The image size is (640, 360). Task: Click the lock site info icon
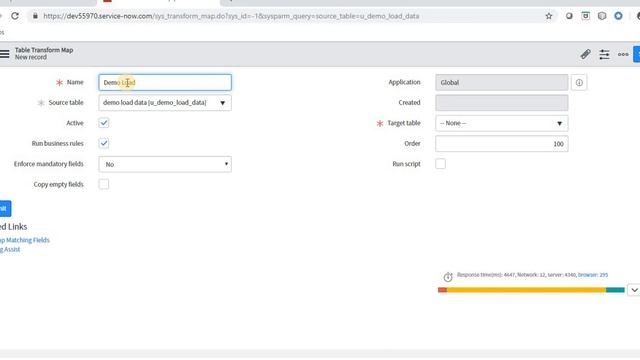[35, 16]
